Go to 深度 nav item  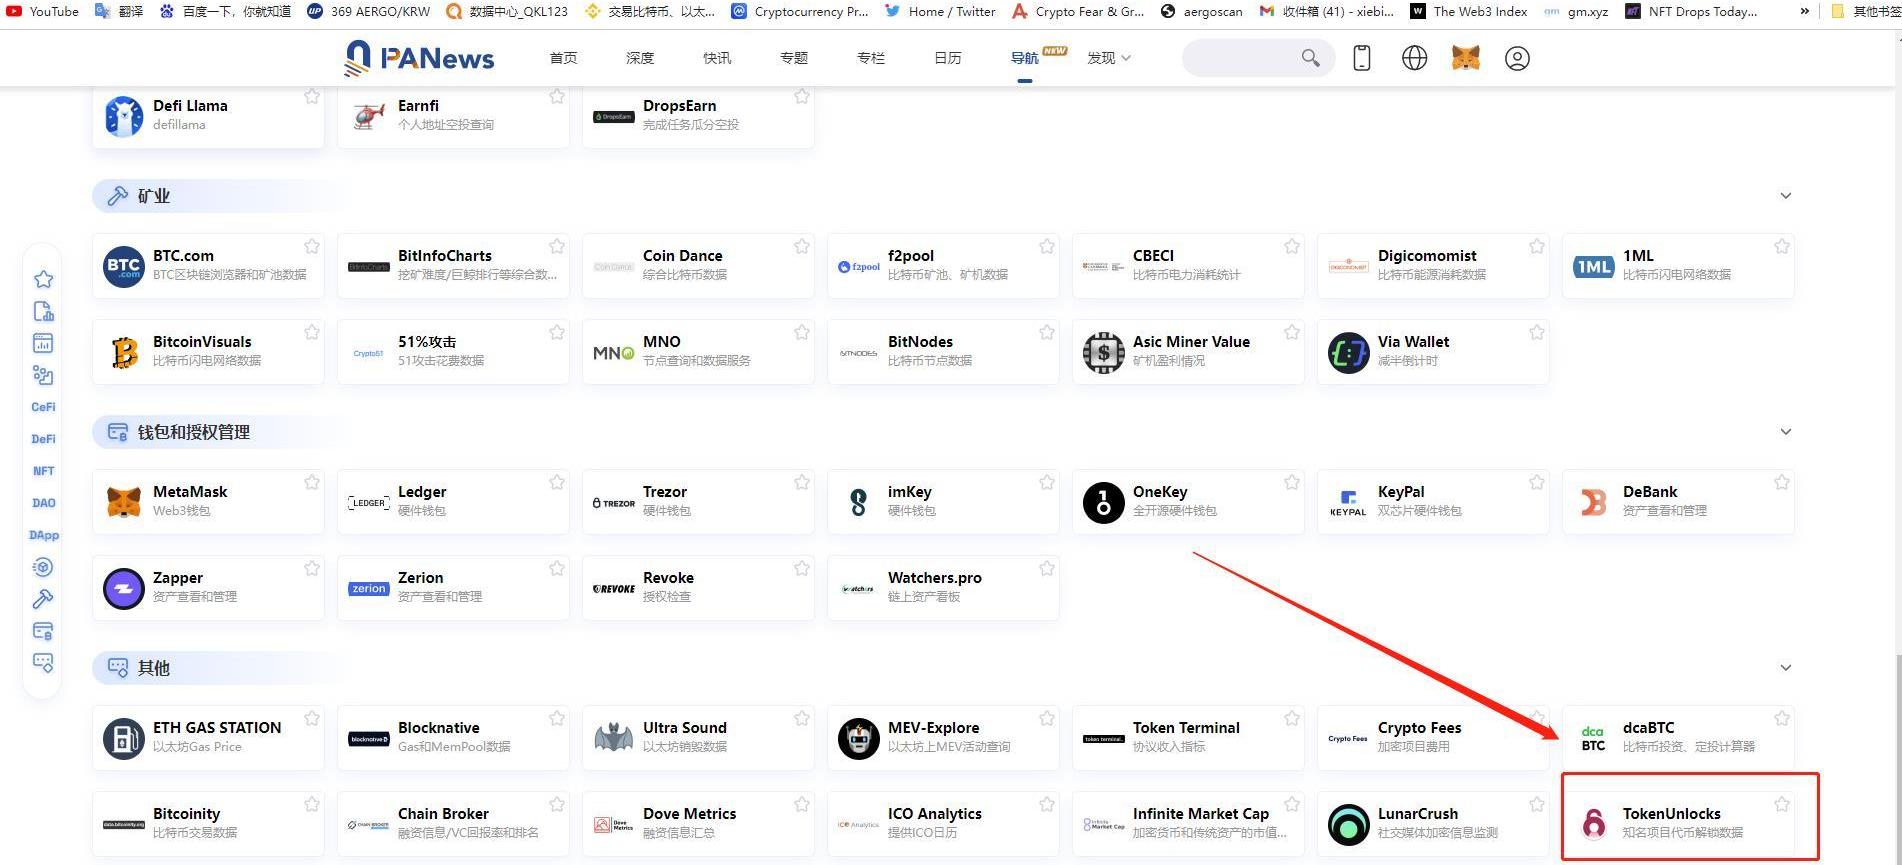[x=640, y=58]
